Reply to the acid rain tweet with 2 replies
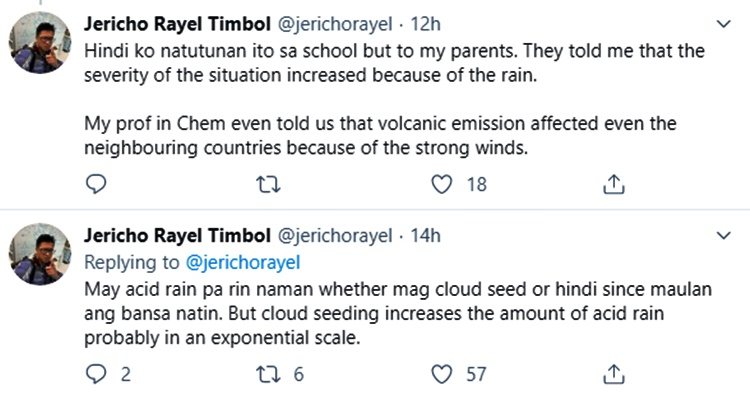Image resolution: width=750 pixels, height=399 pixels. [96, 374]
